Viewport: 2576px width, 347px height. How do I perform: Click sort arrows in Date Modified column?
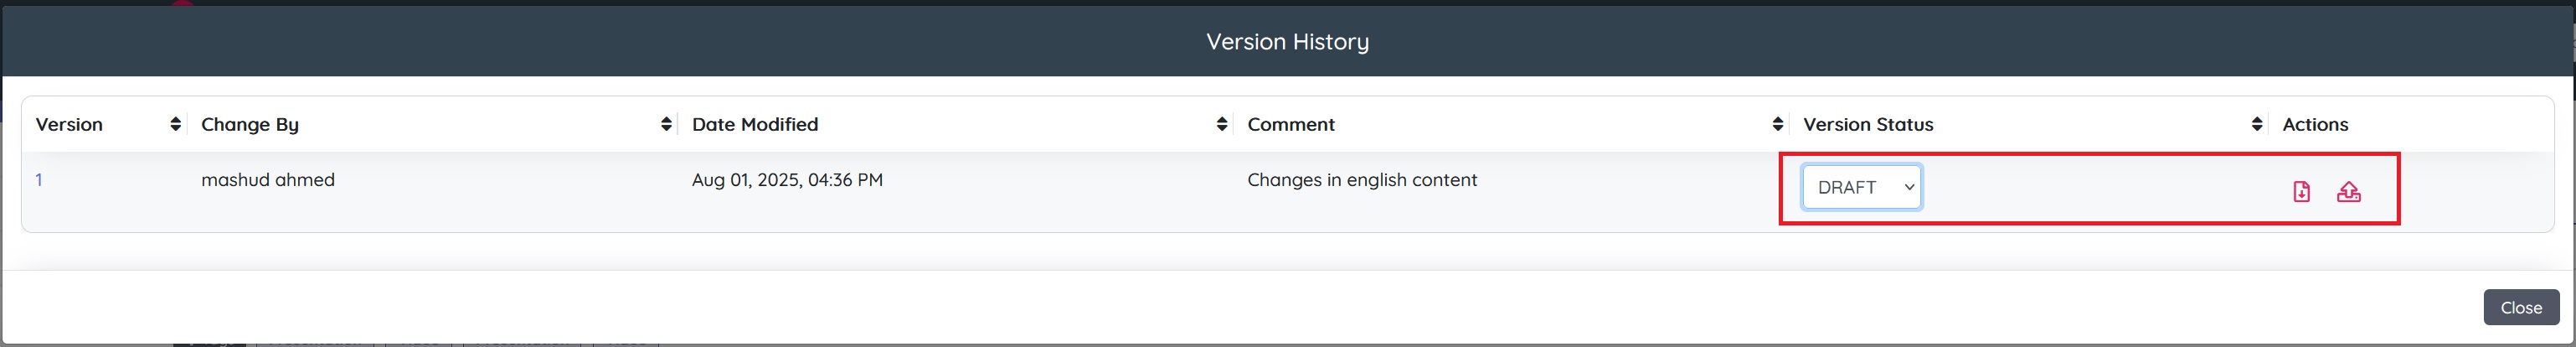(x=1221, y=124)
